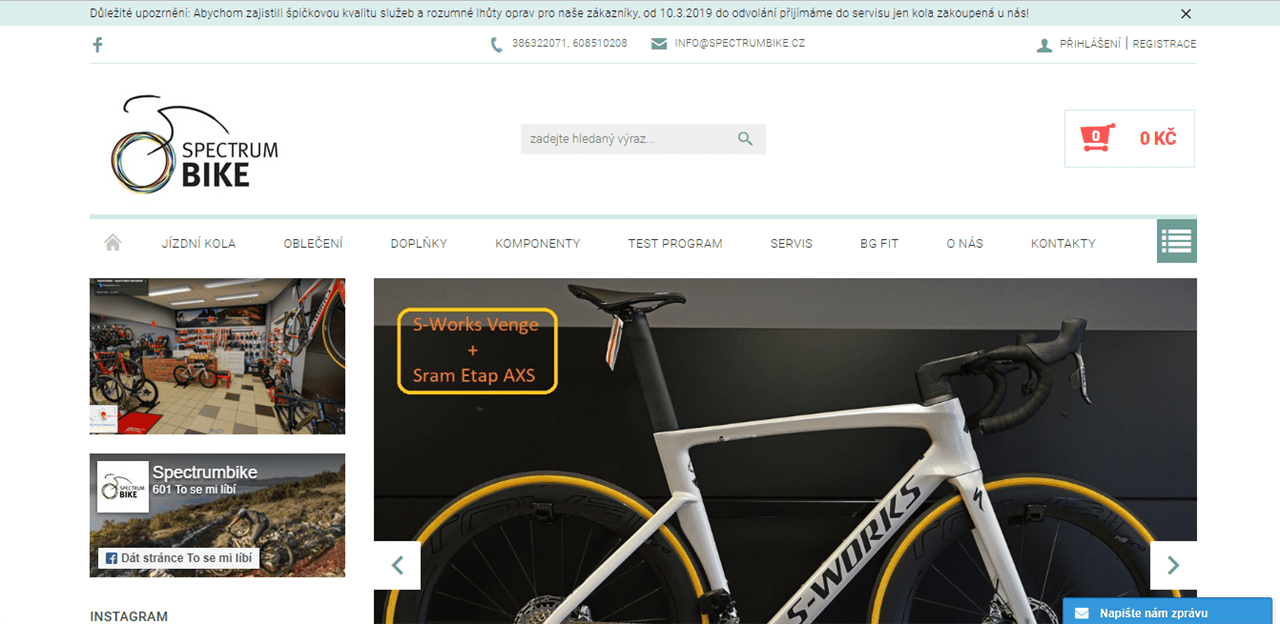Open the Facebook icon in top bar
1280x624 pixels.
(98, 44)
